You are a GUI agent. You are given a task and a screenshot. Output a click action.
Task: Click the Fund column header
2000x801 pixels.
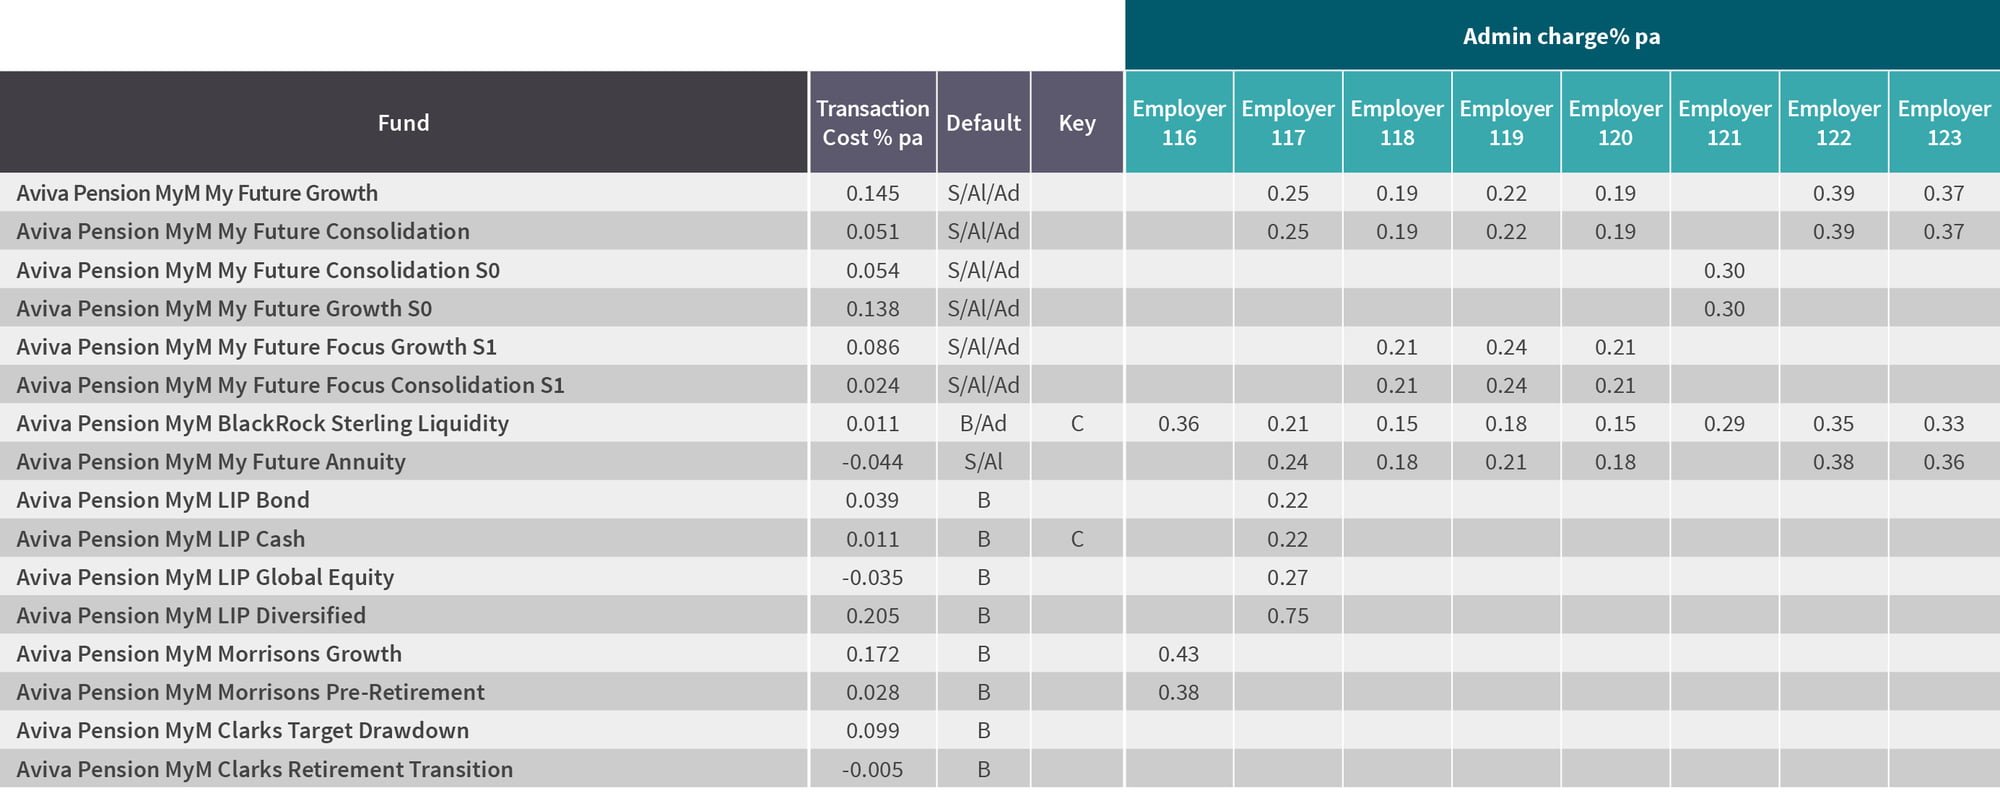coord(403,123)
